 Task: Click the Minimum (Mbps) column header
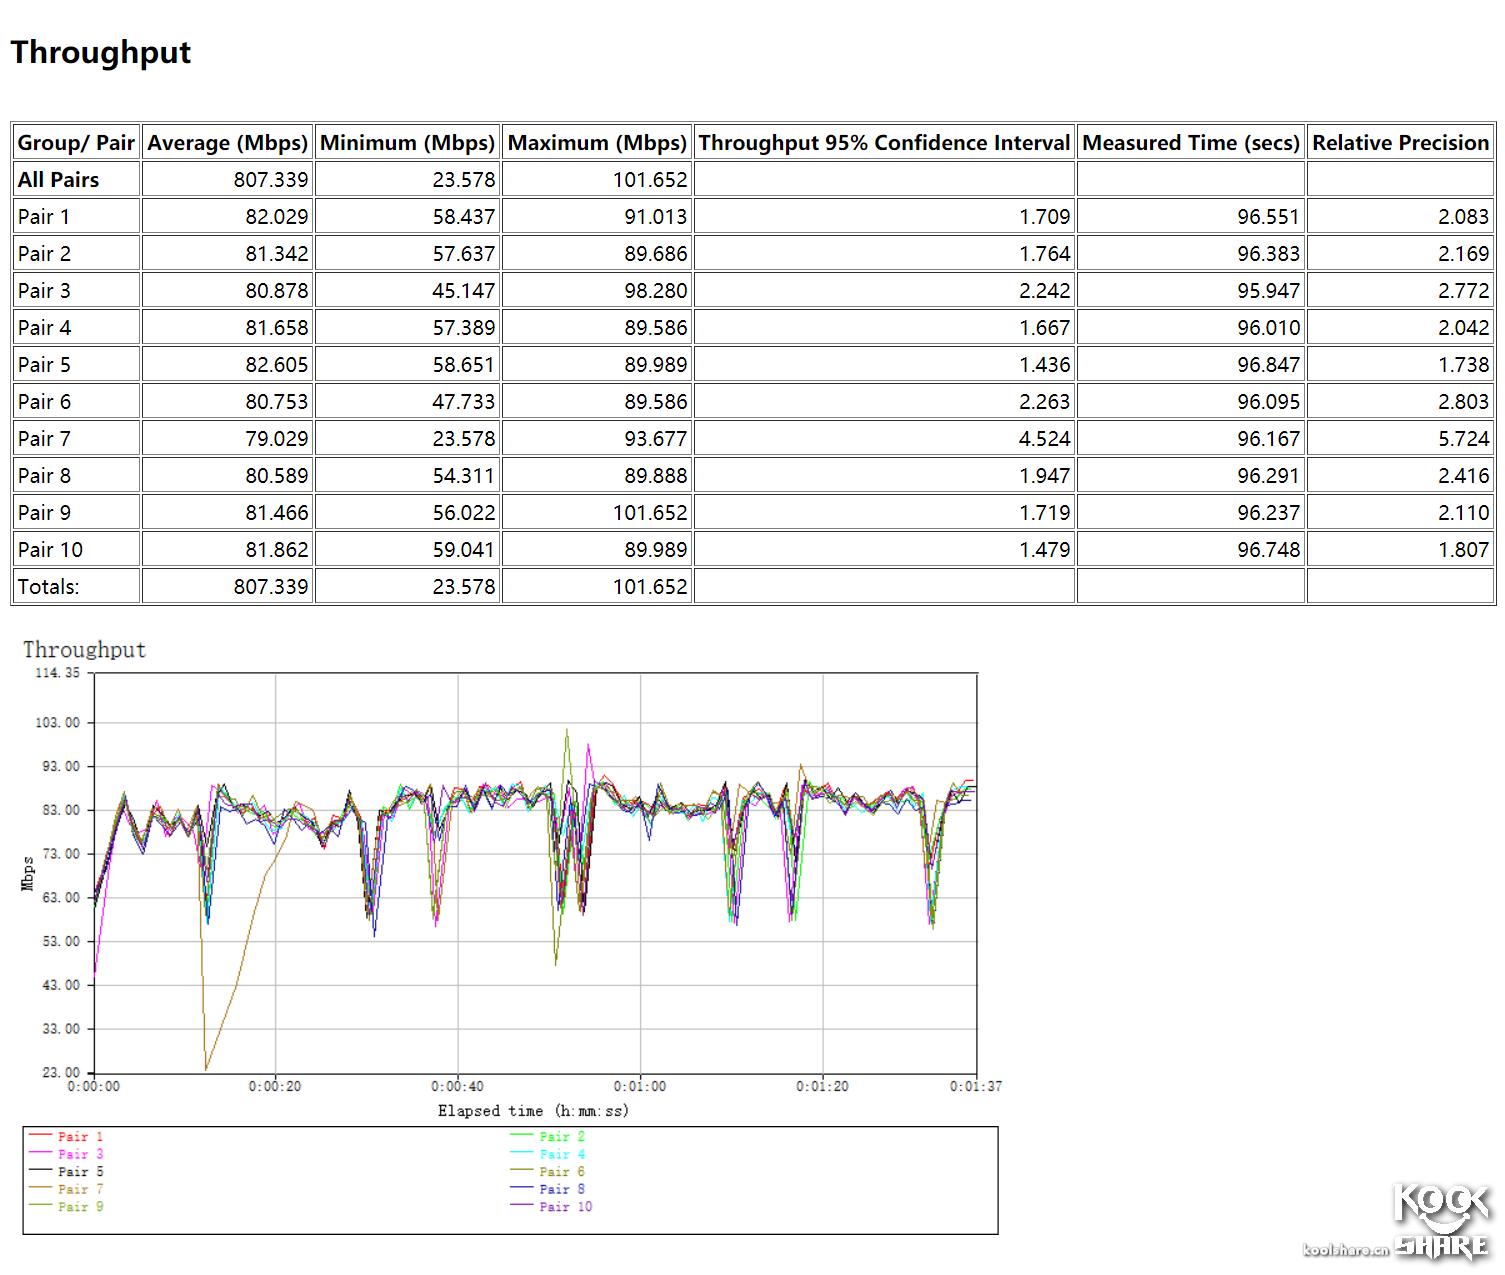407,143
